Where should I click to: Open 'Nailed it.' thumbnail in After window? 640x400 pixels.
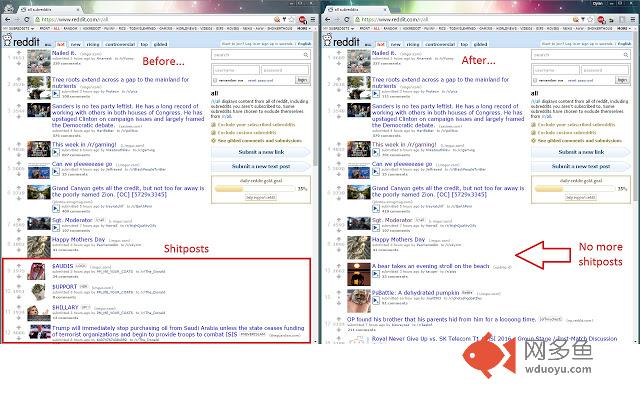point(359,61)
